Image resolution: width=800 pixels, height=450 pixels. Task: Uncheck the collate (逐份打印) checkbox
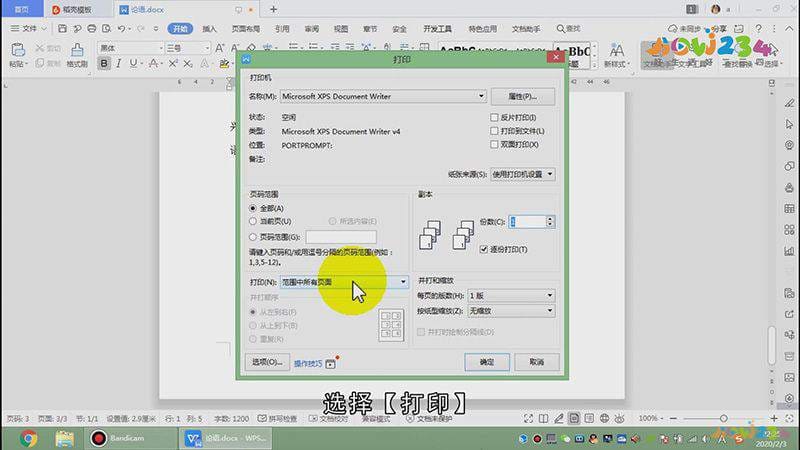click(x=484, y=249)
